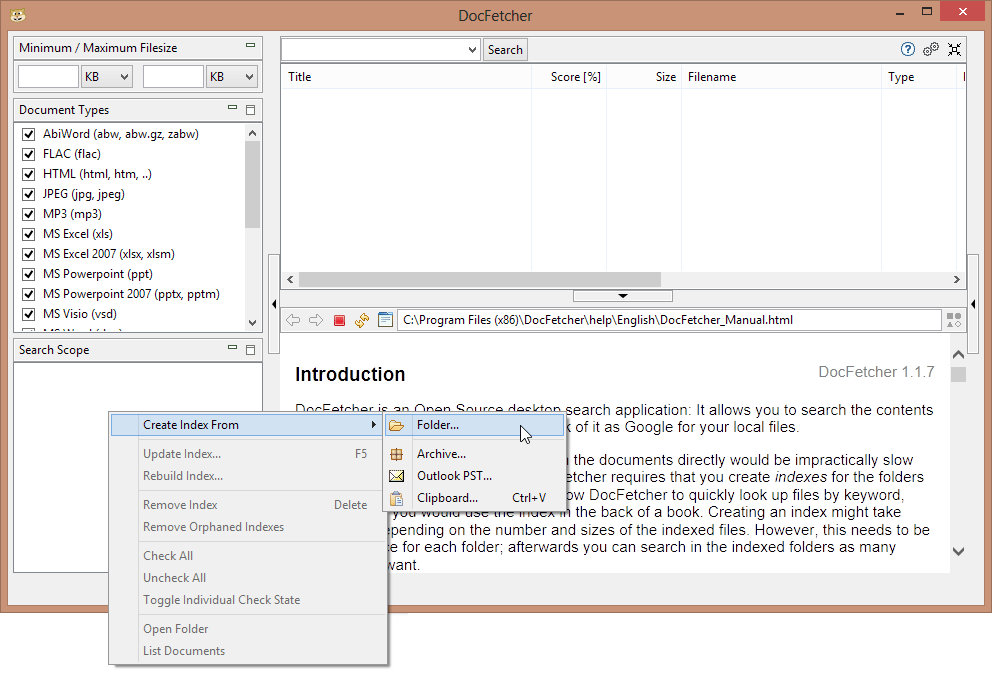
Task: Uncheck FLAC document type
Action: (x=28, y=154)
